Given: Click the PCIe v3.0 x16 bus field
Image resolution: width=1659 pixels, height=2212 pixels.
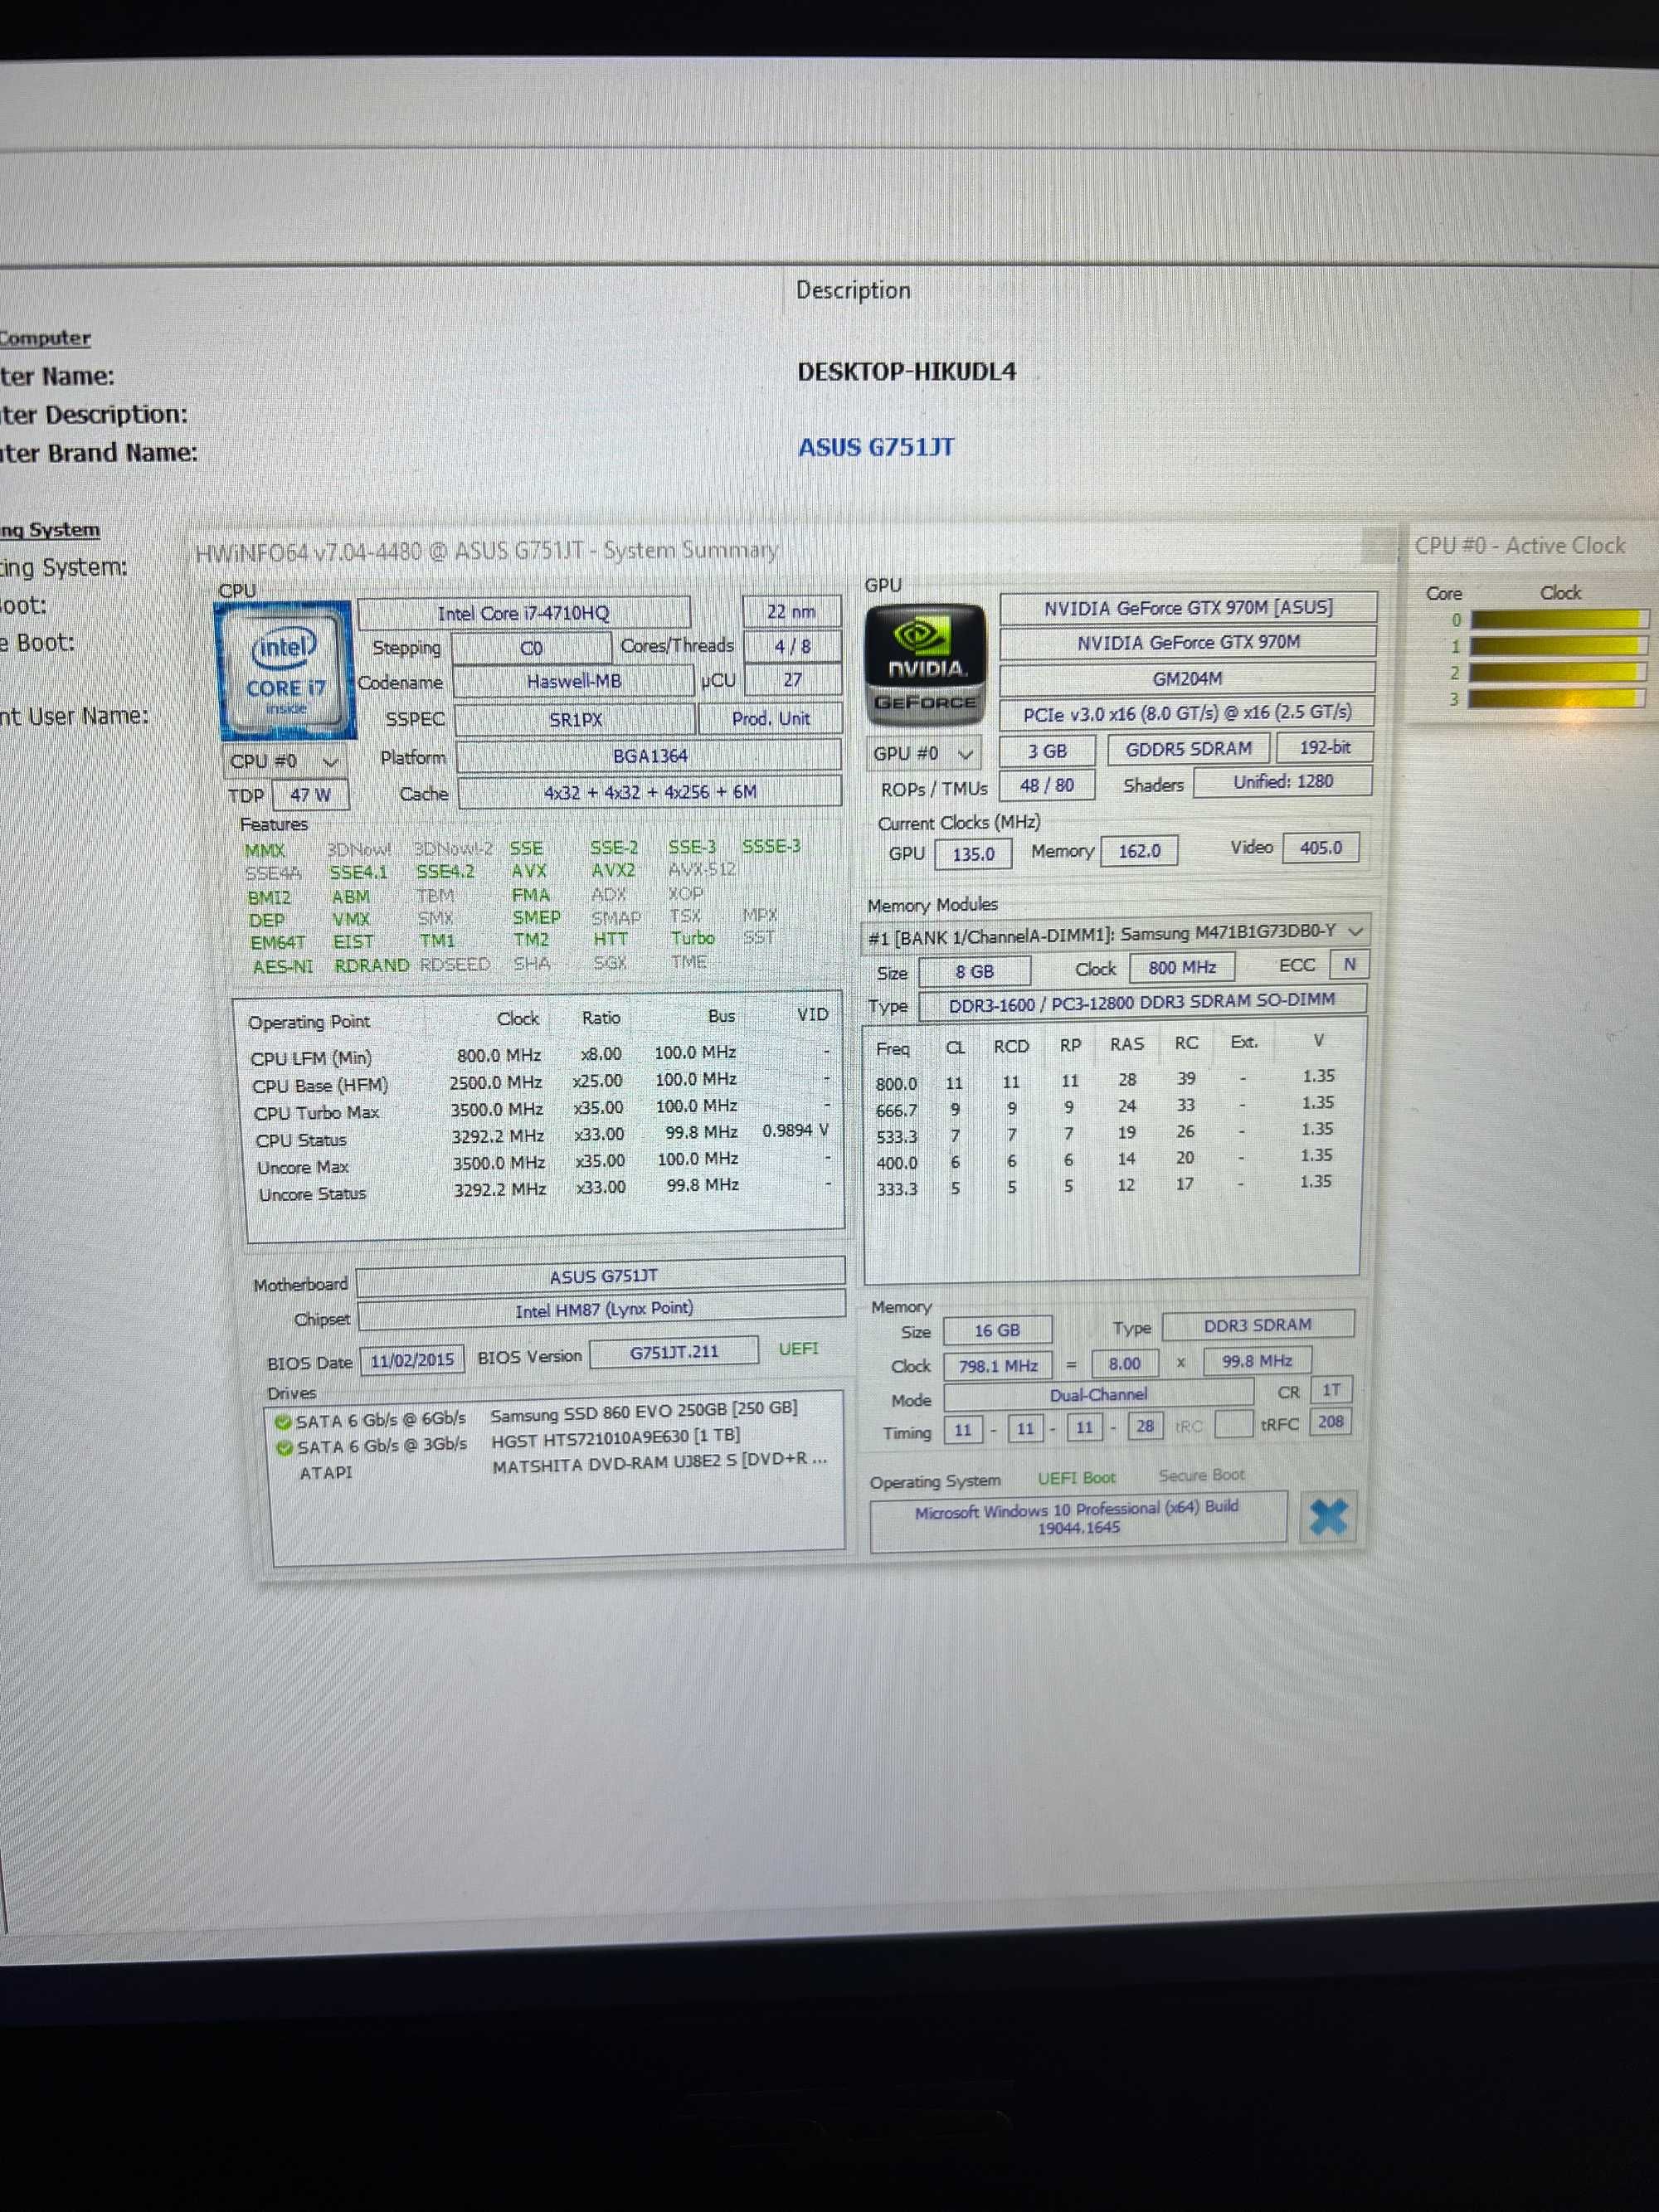Looking at the screenshot, I should 1186,713.
